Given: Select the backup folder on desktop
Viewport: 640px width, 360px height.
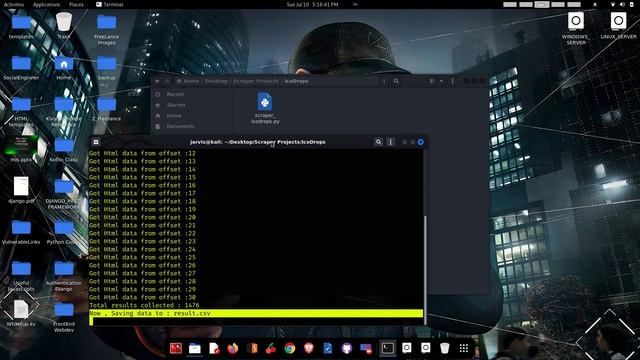Looking at the screenshot, I should (x=107, y=68).
